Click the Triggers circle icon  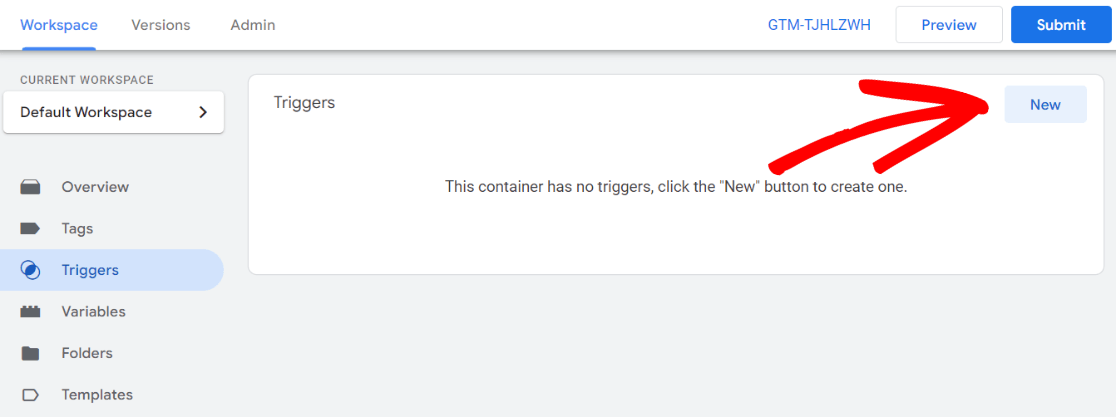pyautogui.click(x=31, y=270)
